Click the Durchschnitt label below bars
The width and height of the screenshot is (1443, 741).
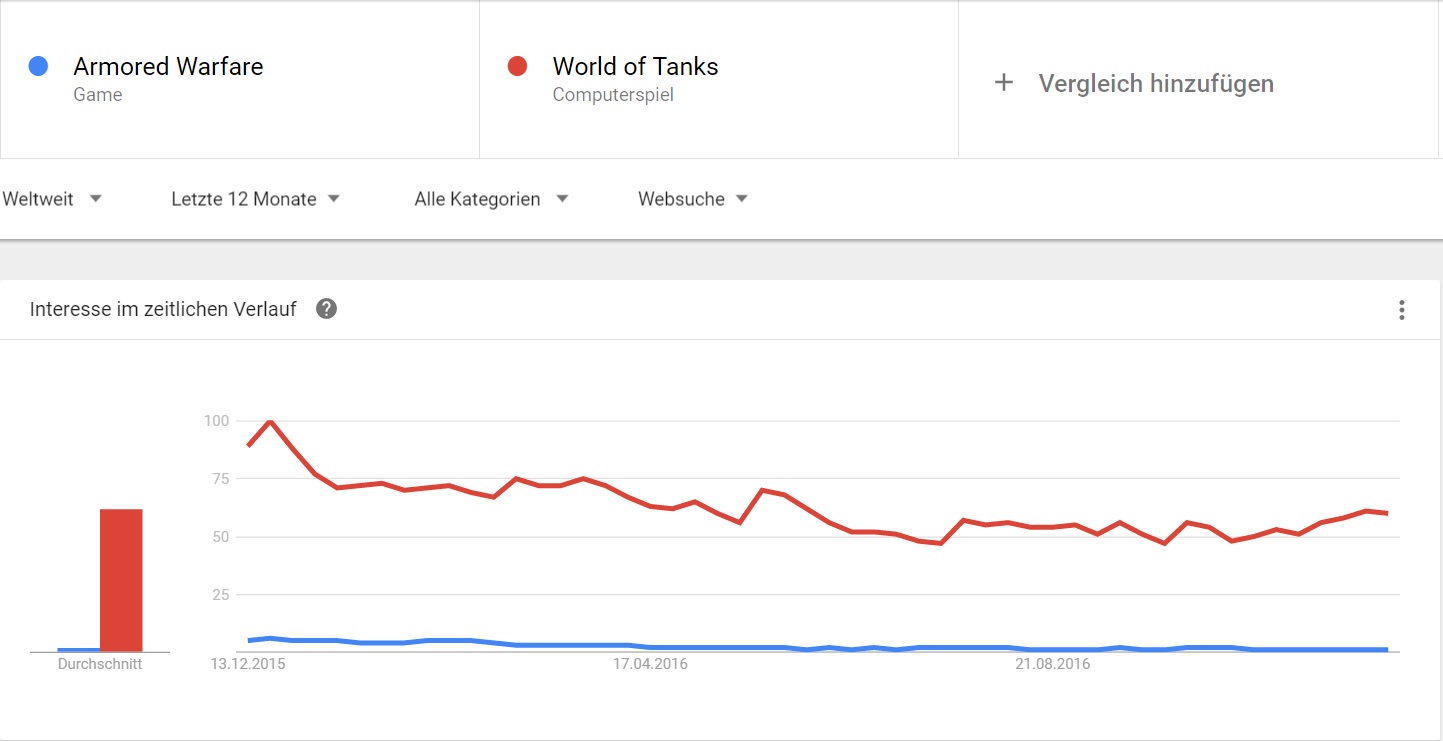pos(100,664)
